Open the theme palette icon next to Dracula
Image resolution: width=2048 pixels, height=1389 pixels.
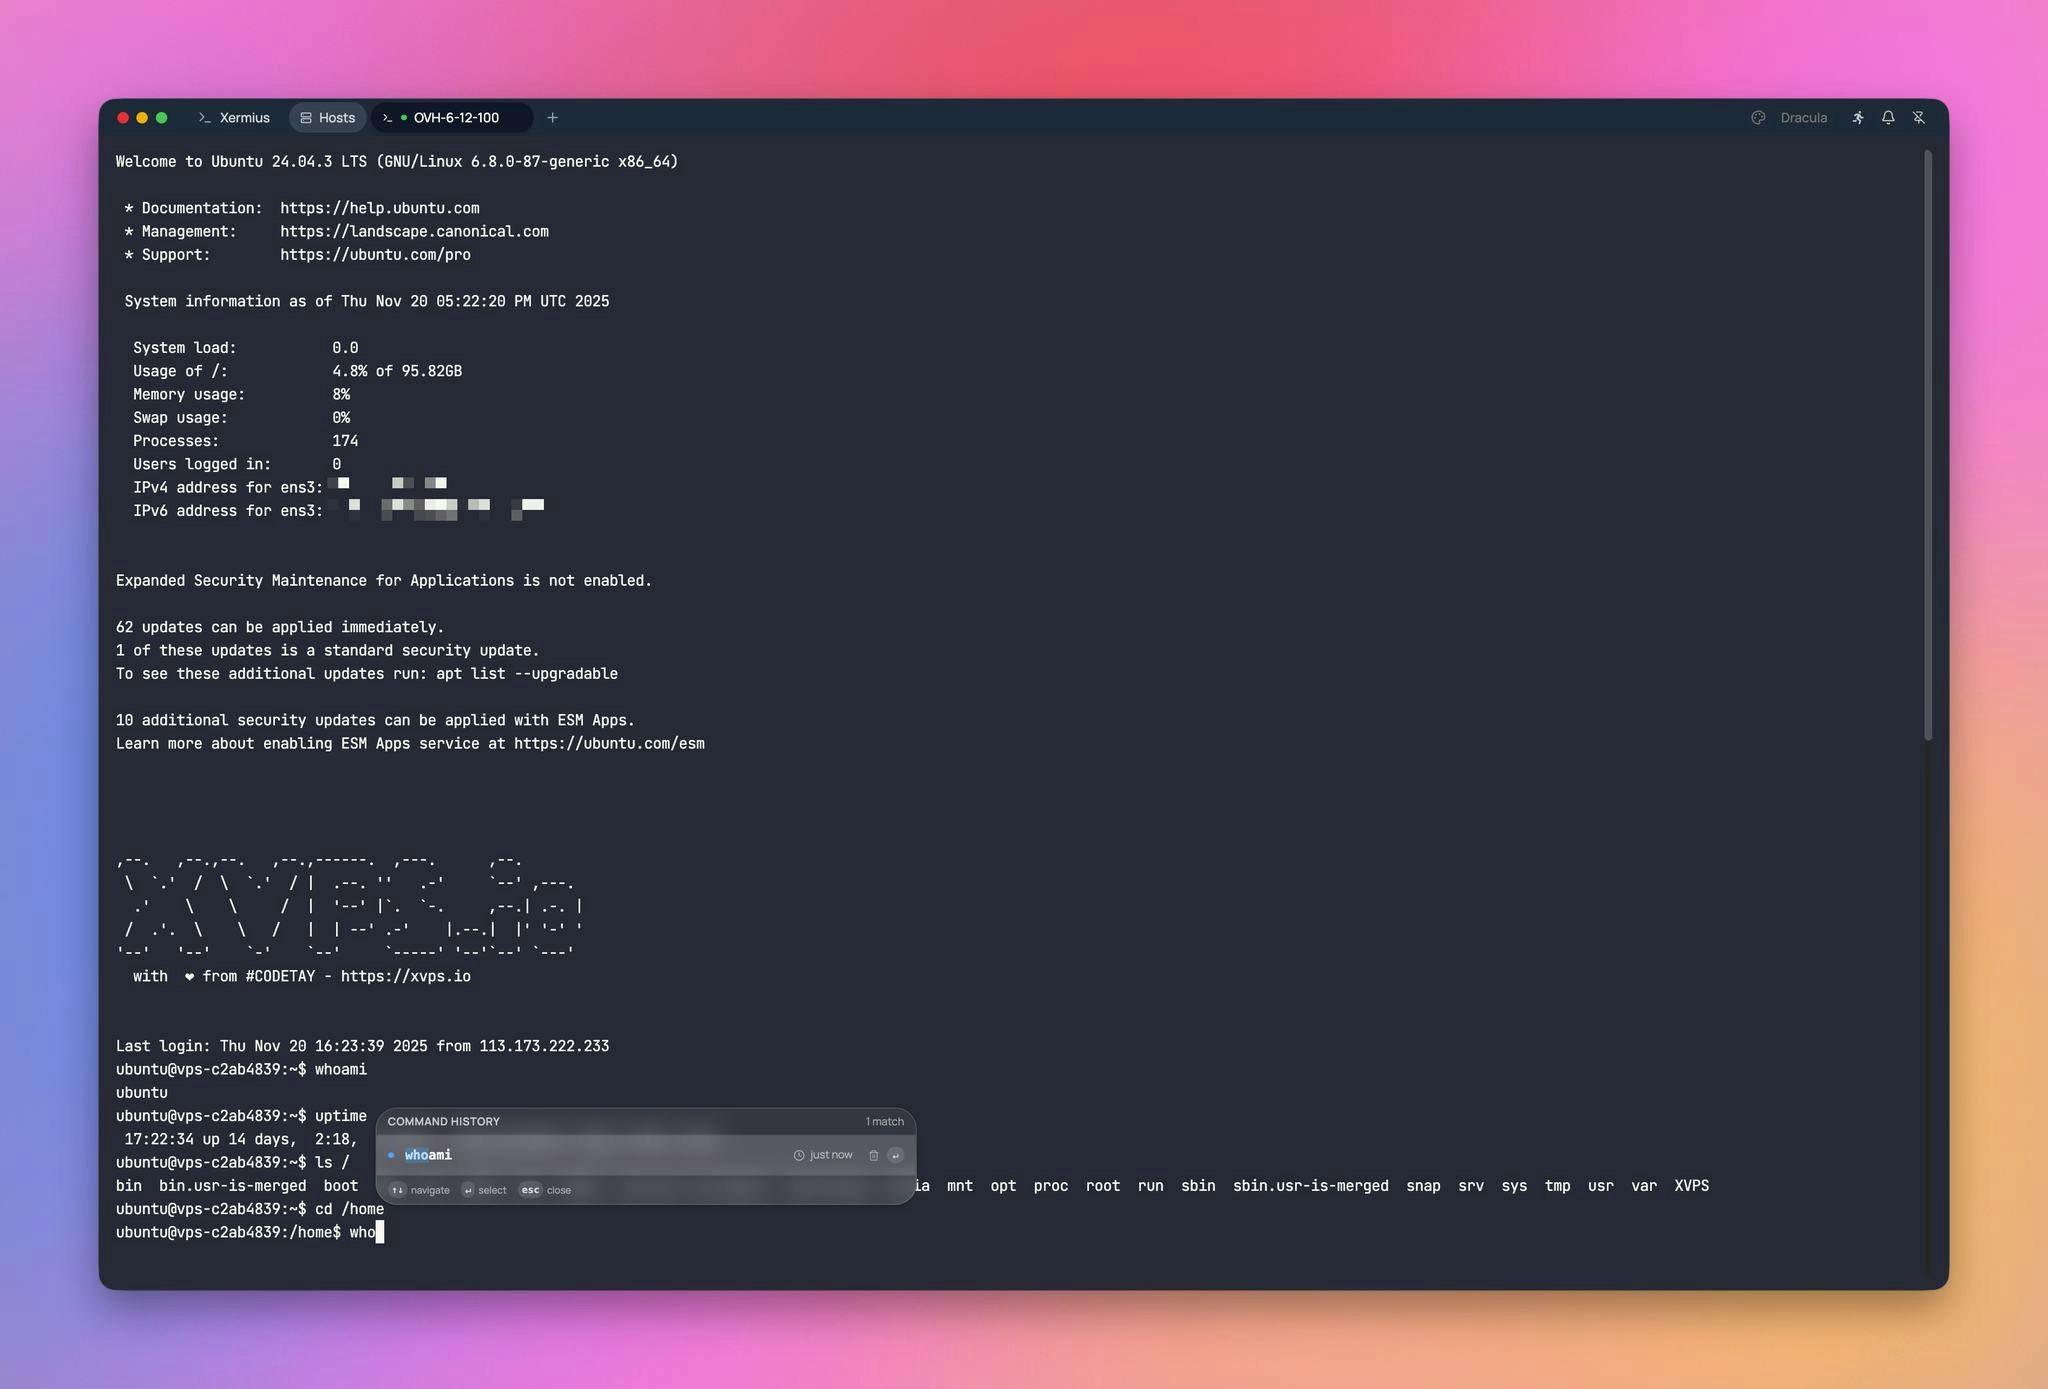[x=1758, y=118]
